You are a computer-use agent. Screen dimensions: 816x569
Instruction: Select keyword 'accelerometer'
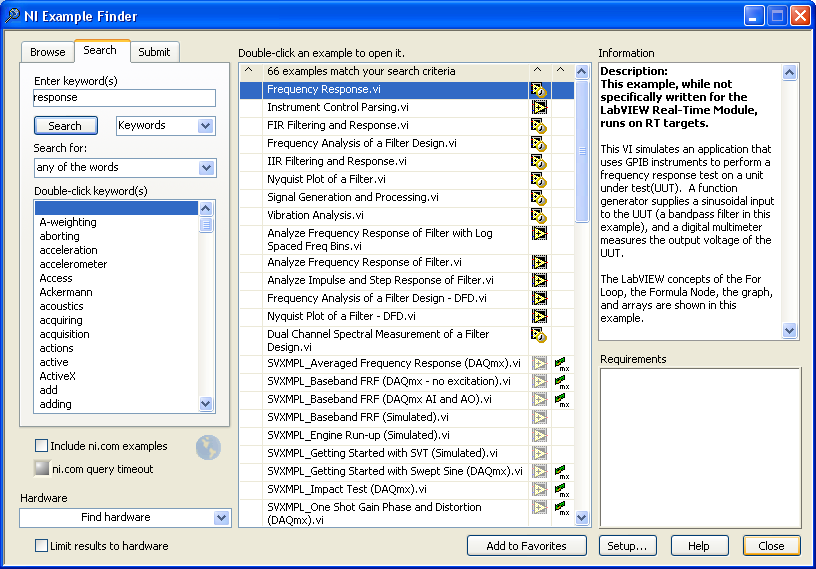(x=73, y=264)
